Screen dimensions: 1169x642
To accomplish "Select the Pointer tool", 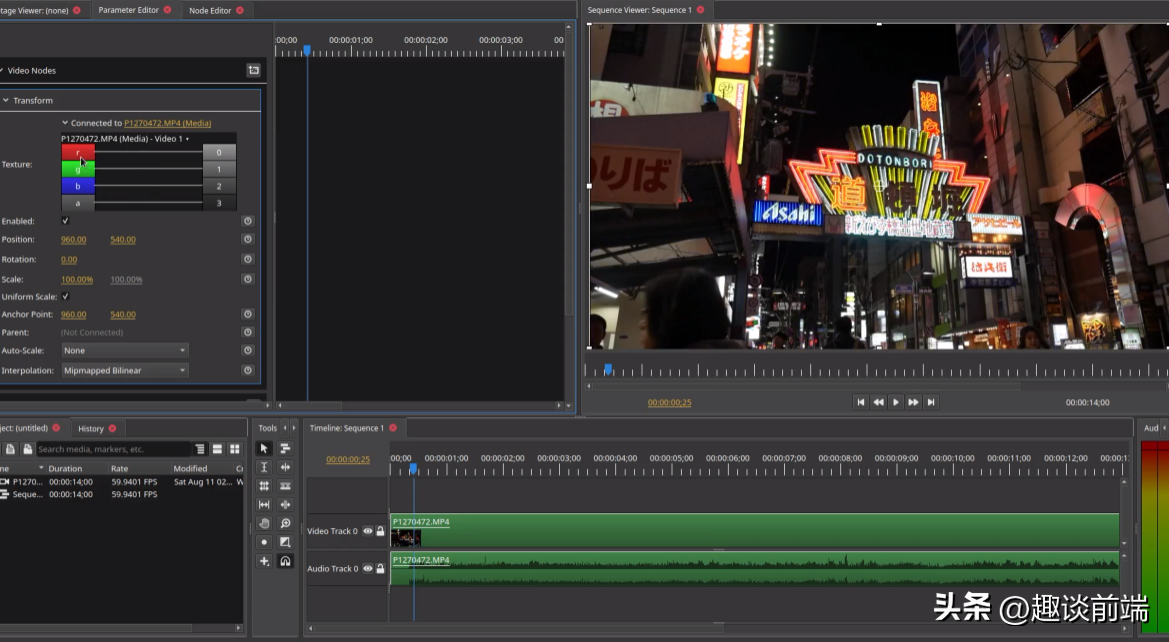I will (x=264, y=448).
